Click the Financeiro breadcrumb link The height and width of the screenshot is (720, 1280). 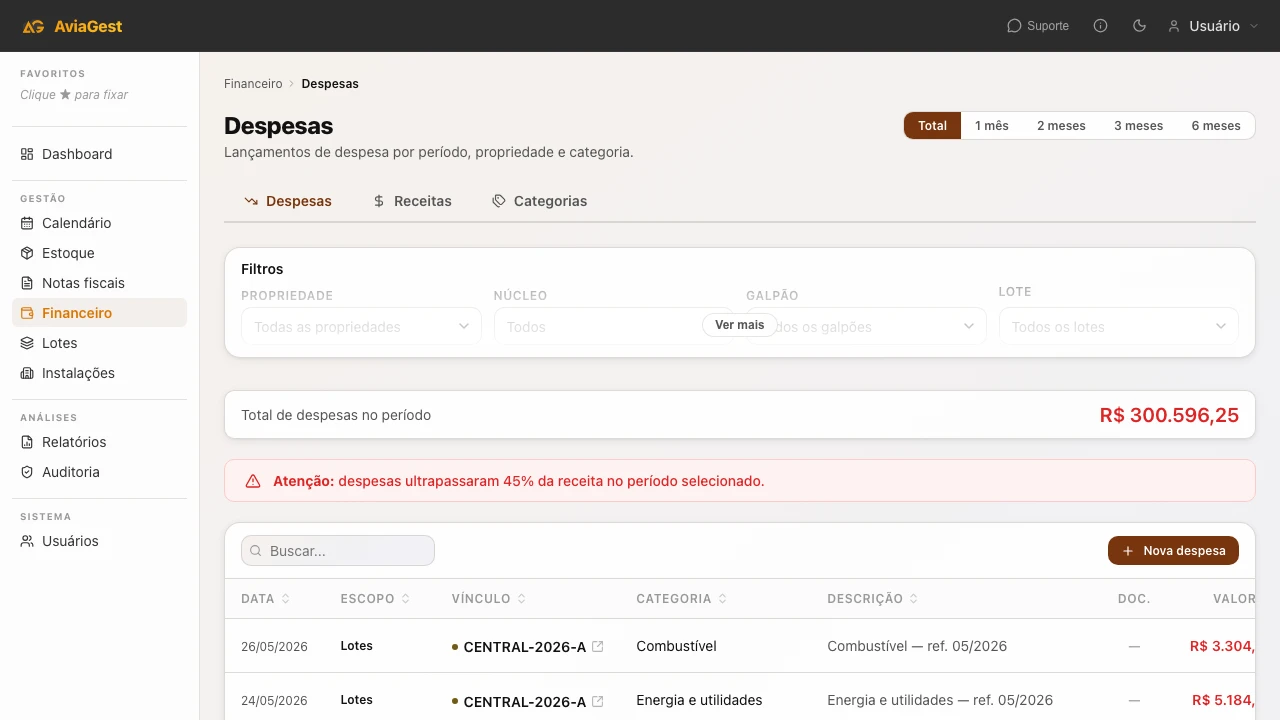point(253,84)
